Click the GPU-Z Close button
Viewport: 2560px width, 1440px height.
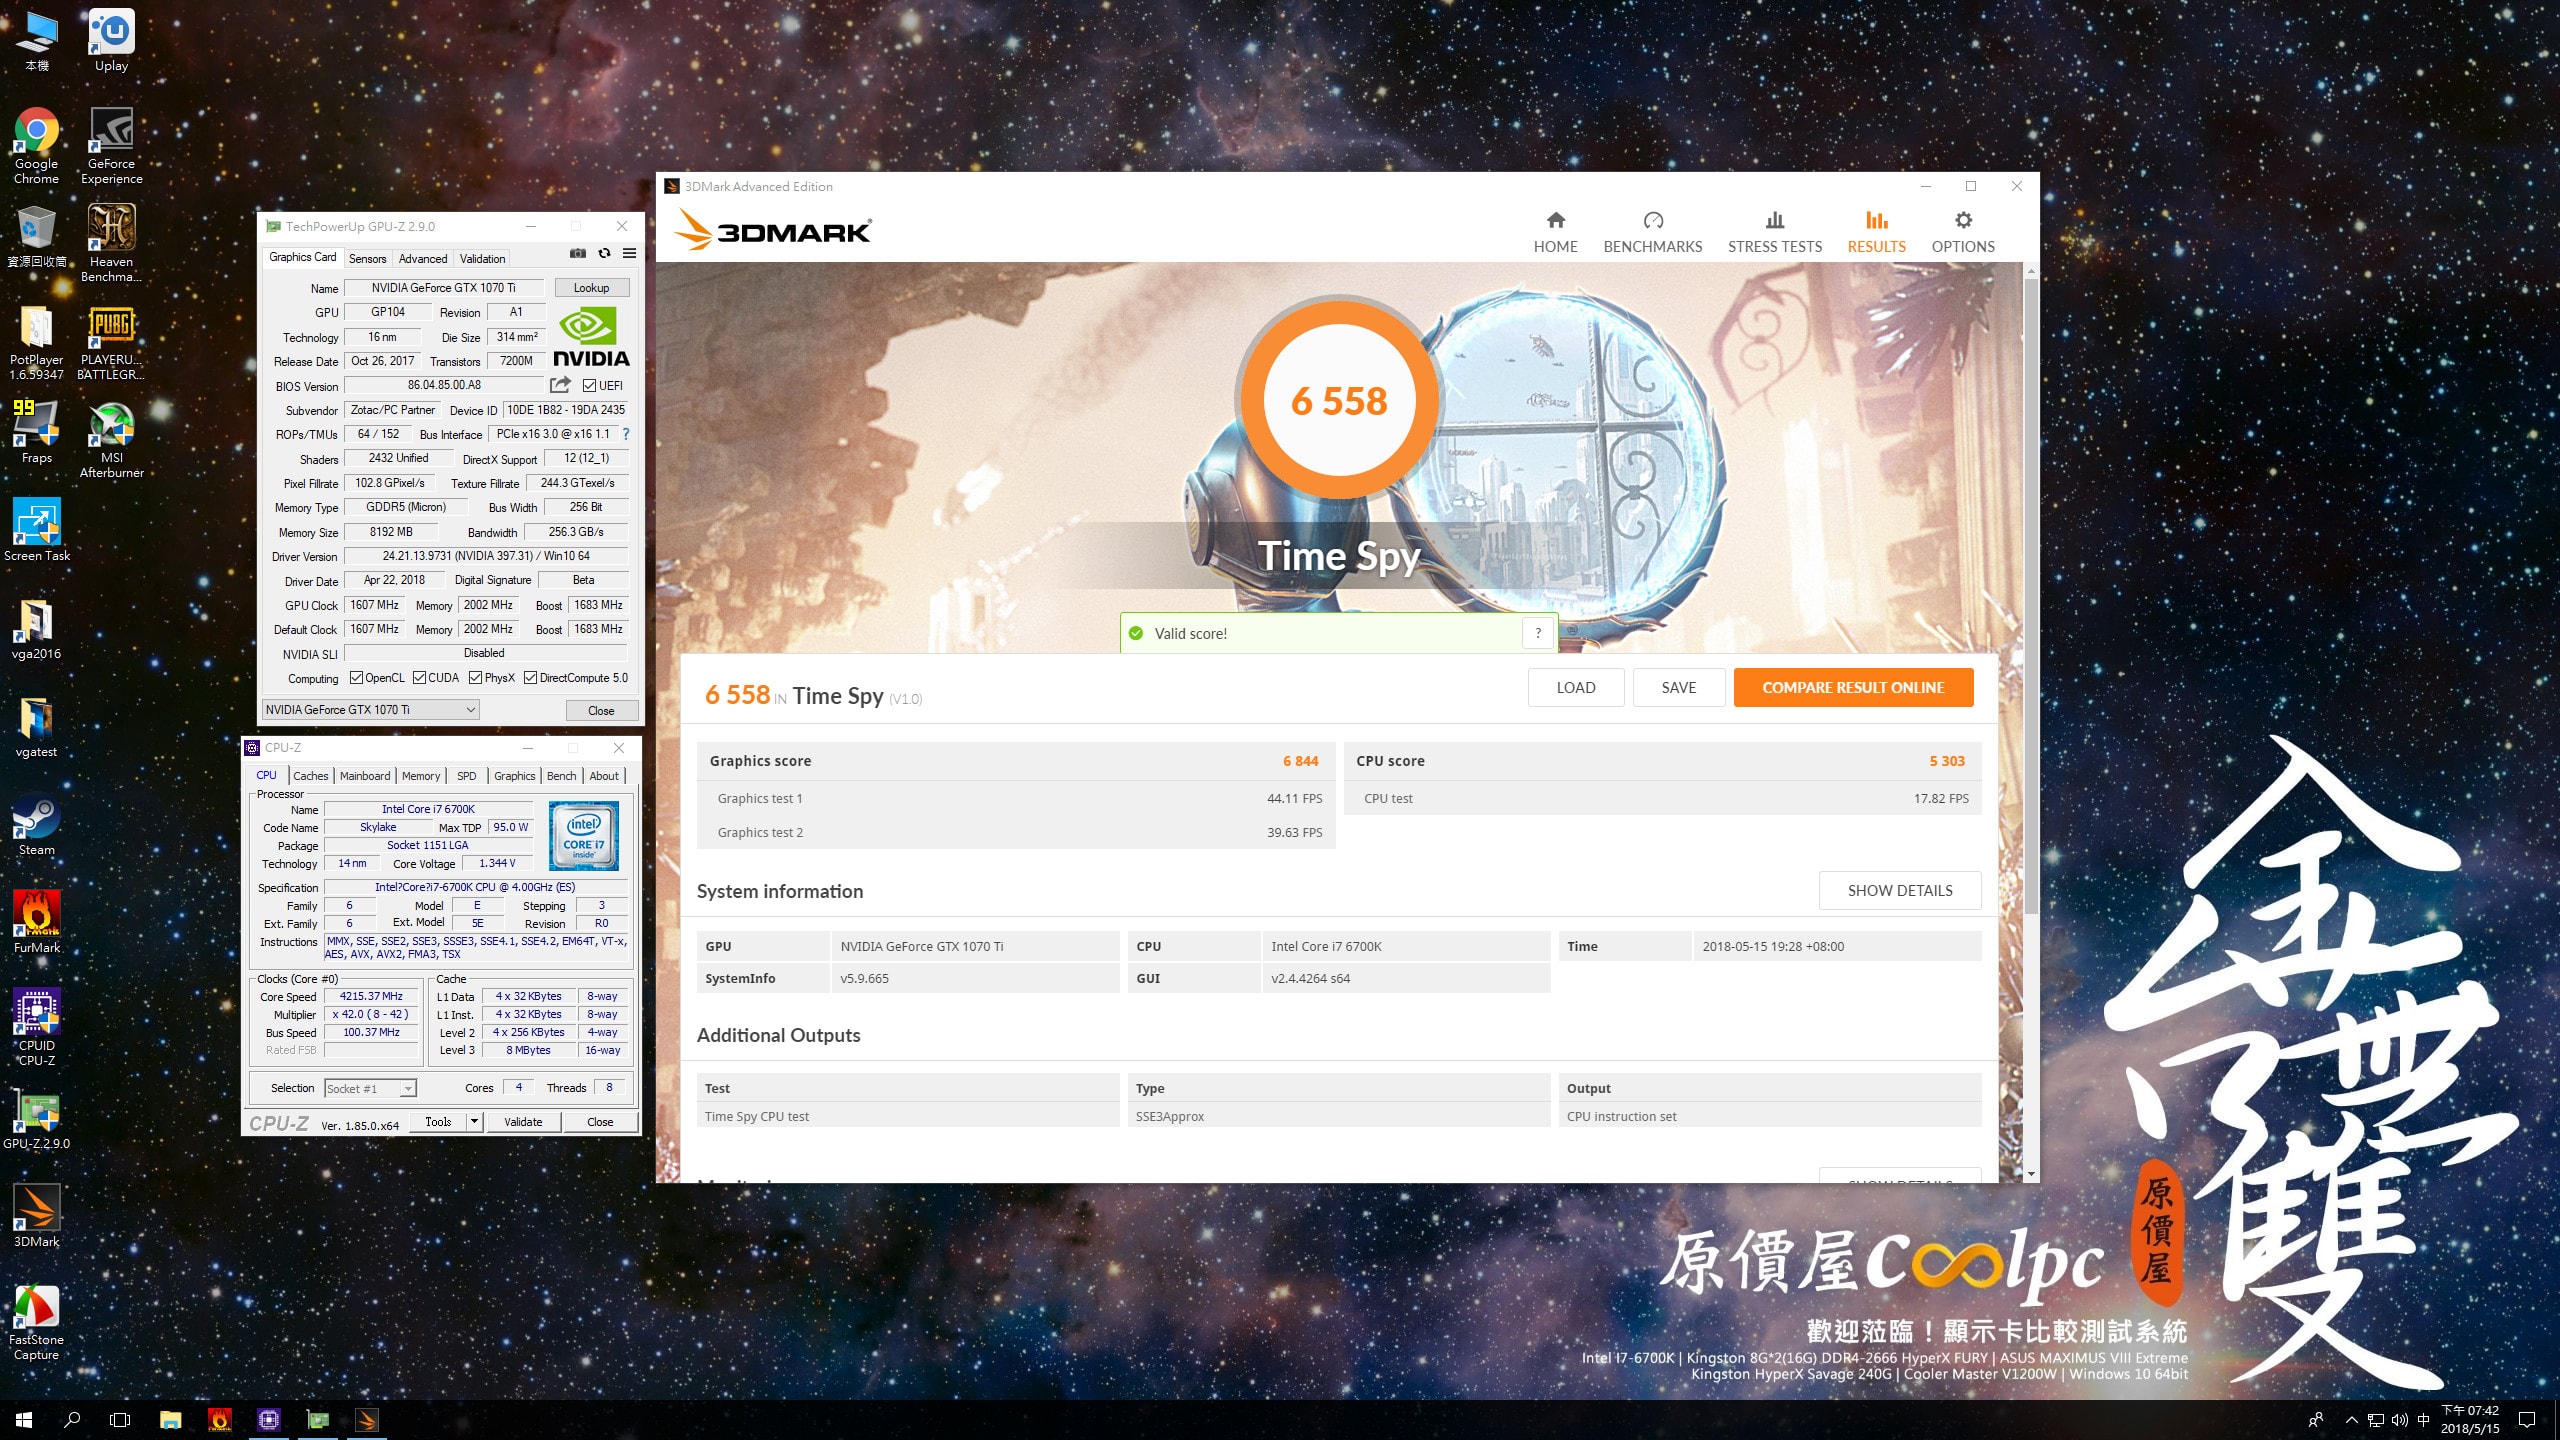click(x=601, y=711)
